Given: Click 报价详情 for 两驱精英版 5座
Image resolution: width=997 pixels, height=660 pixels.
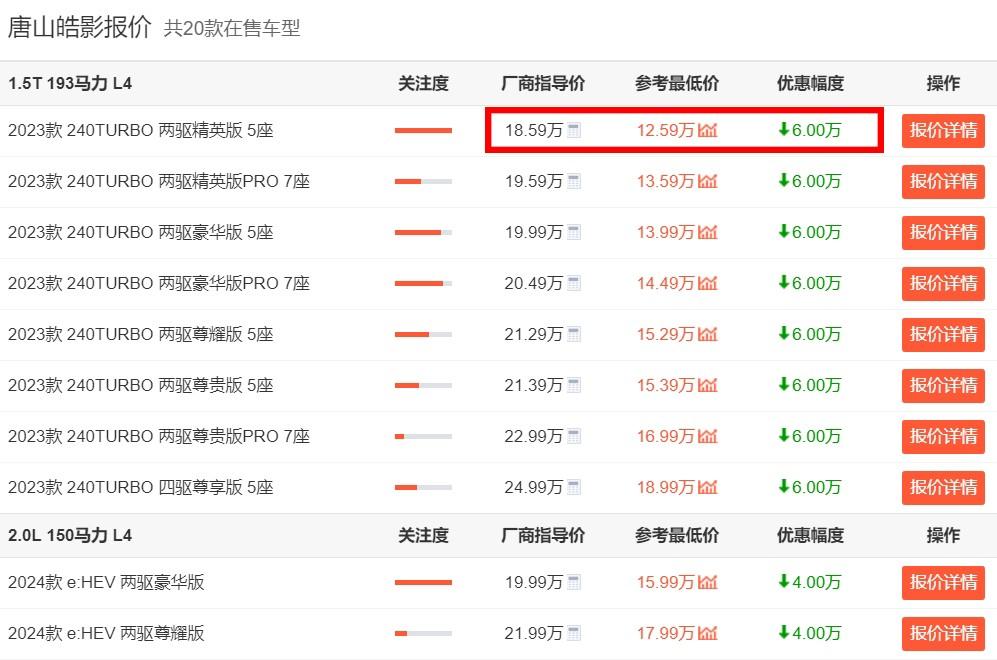Looking at the screenshot, I should point(943,130).
